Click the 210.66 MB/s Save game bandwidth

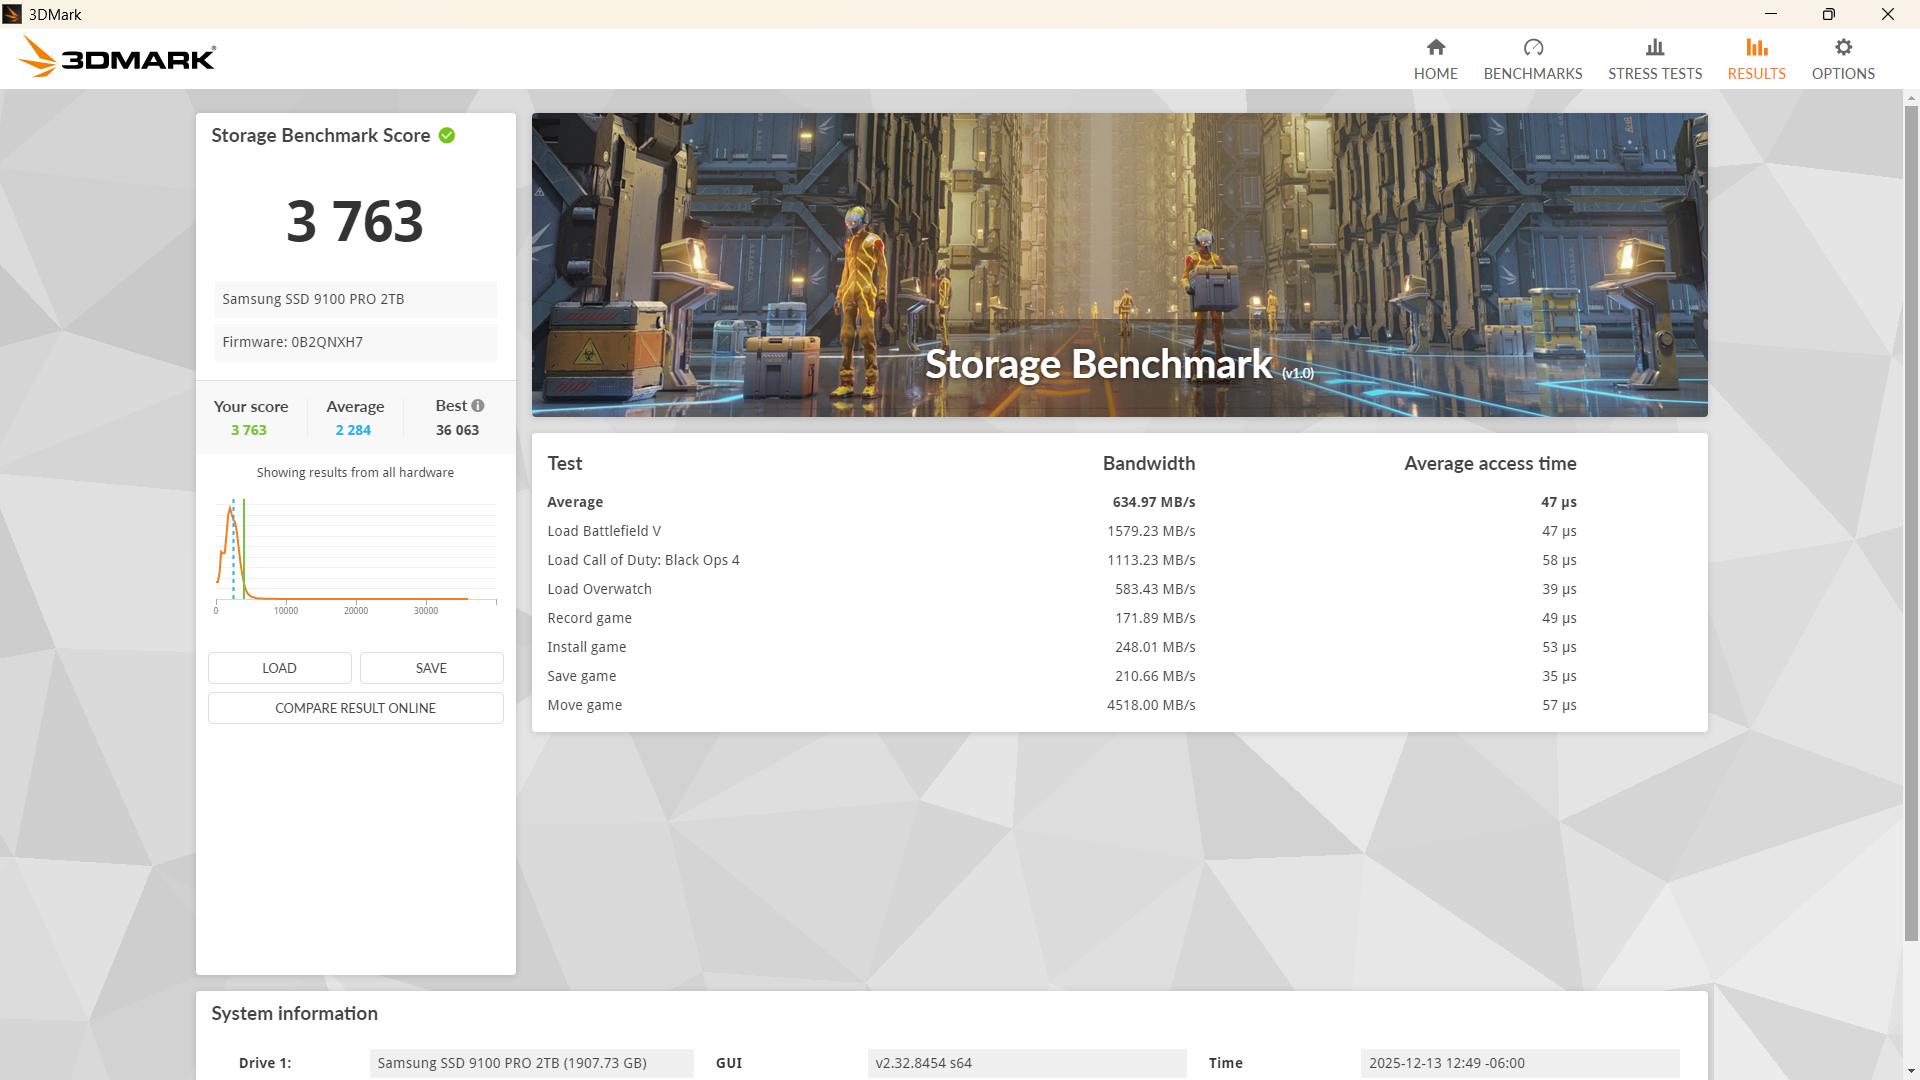point(1155,676)
